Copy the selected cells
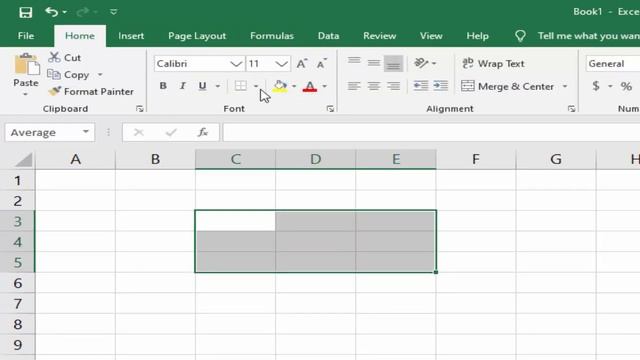Viewport: 640px width, 360px height. pyautogui.click(x=69, y=75)
